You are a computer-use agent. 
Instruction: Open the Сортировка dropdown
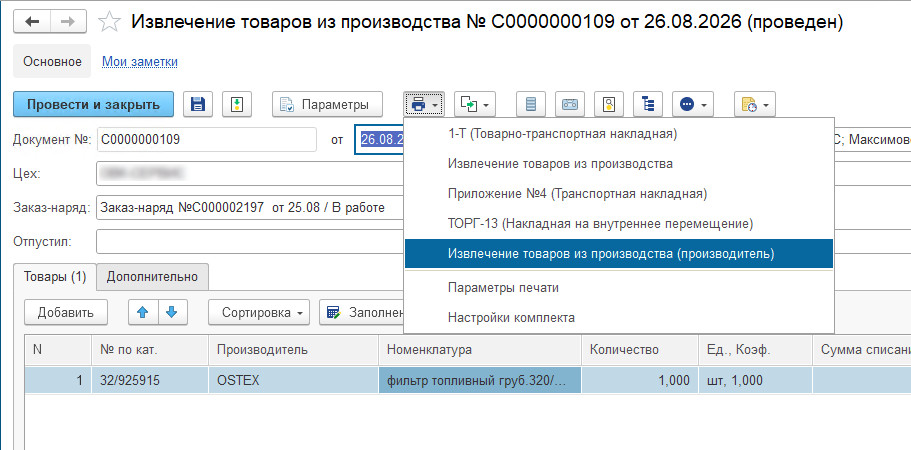pos(259,312)
